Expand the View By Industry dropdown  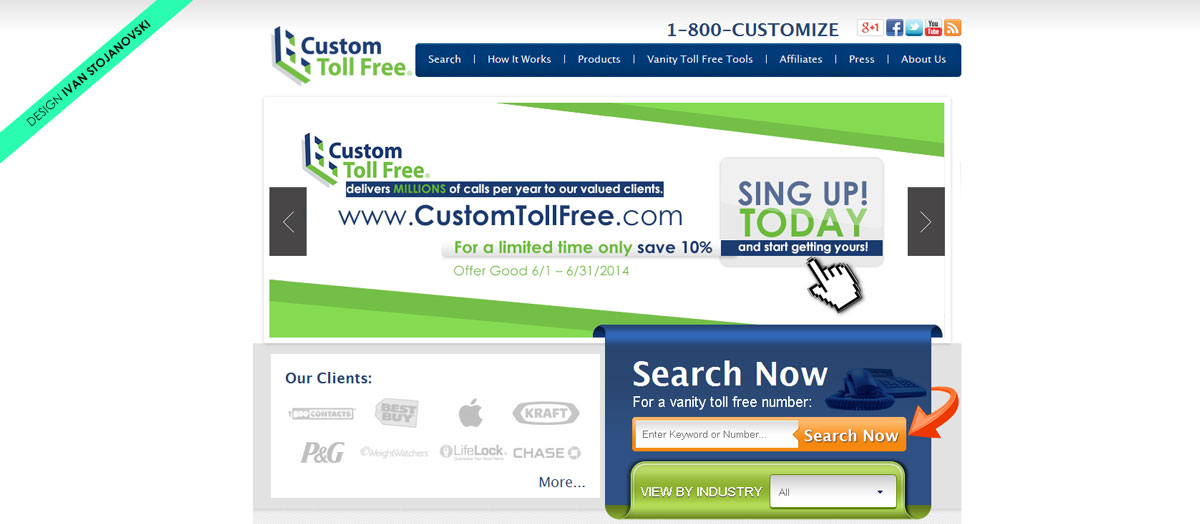click(833, 492)
